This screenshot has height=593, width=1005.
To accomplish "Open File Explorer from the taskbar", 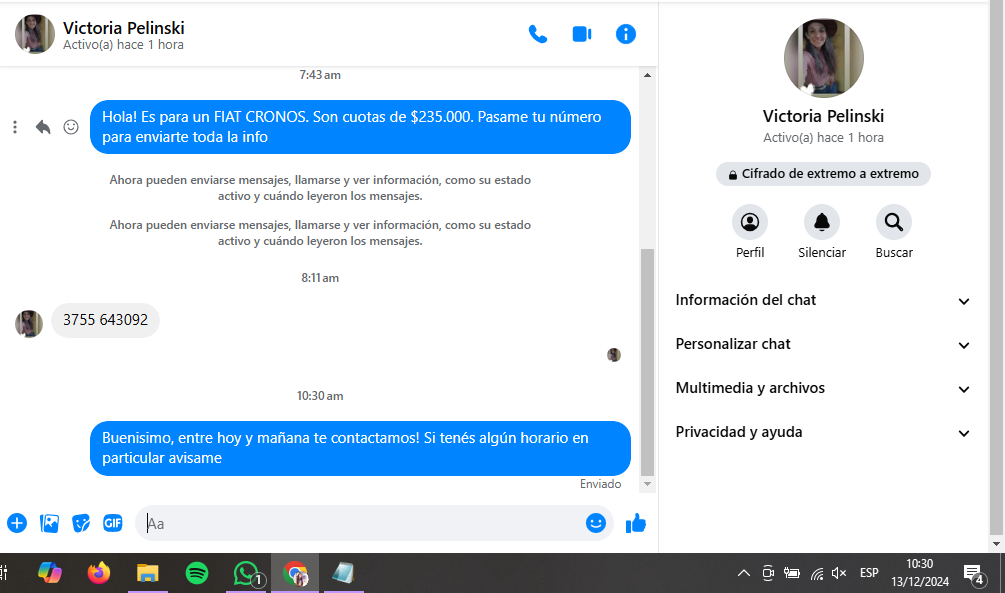I will (147, 572).
